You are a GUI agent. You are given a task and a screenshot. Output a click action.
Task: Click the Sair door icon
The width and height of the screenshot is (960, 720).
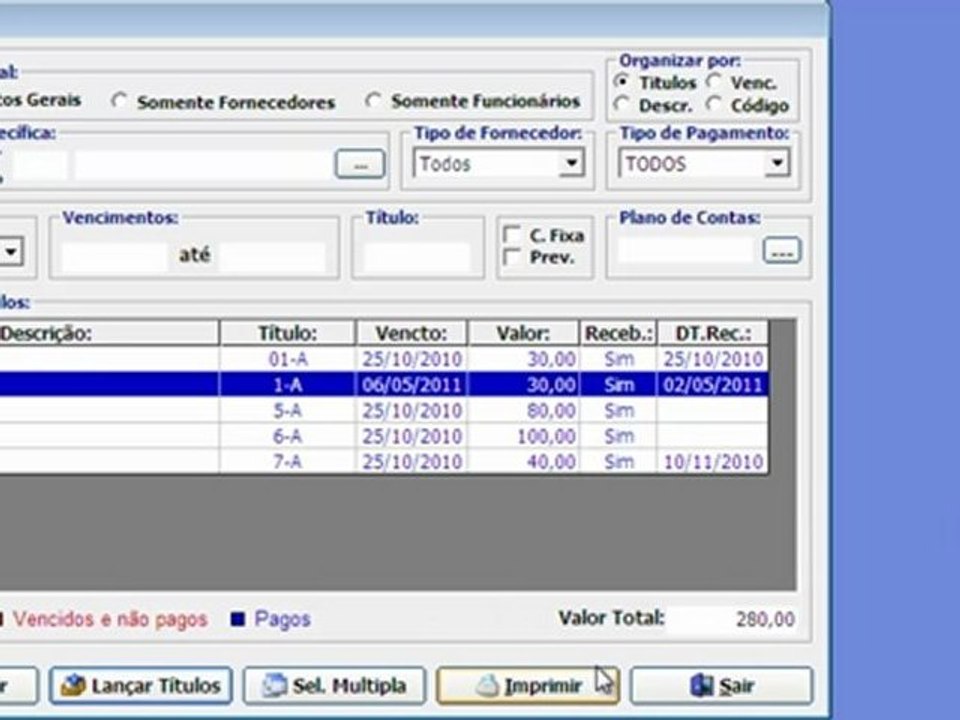point(701,686)
